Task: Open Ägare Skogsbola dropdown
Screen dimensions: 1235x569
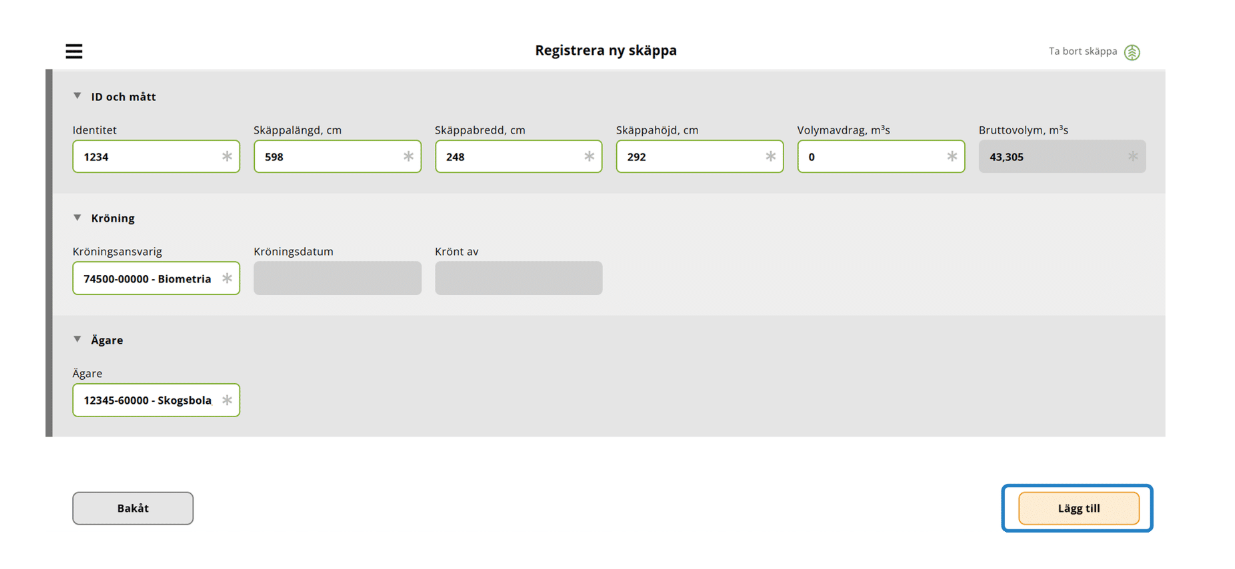Action: [156, 400]
